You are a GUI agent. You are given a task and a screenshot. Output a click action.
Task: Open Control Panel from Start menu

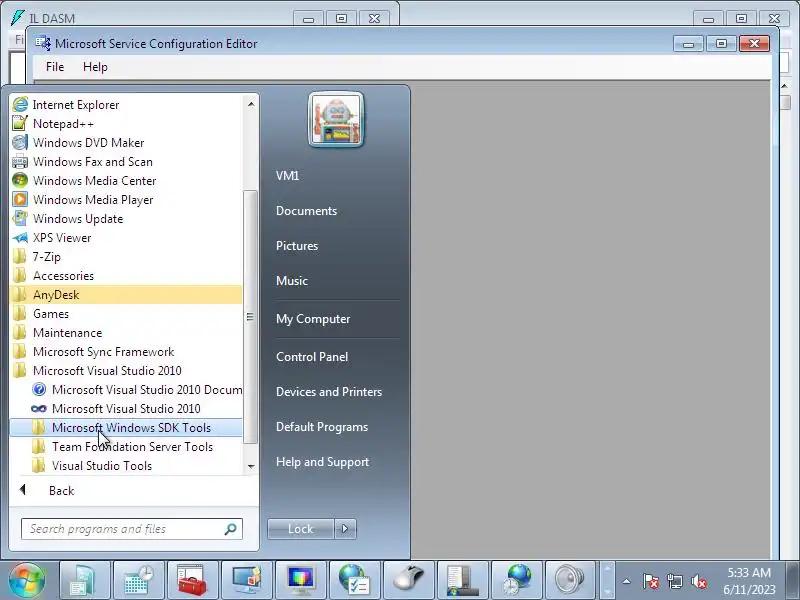pos(312,357)
